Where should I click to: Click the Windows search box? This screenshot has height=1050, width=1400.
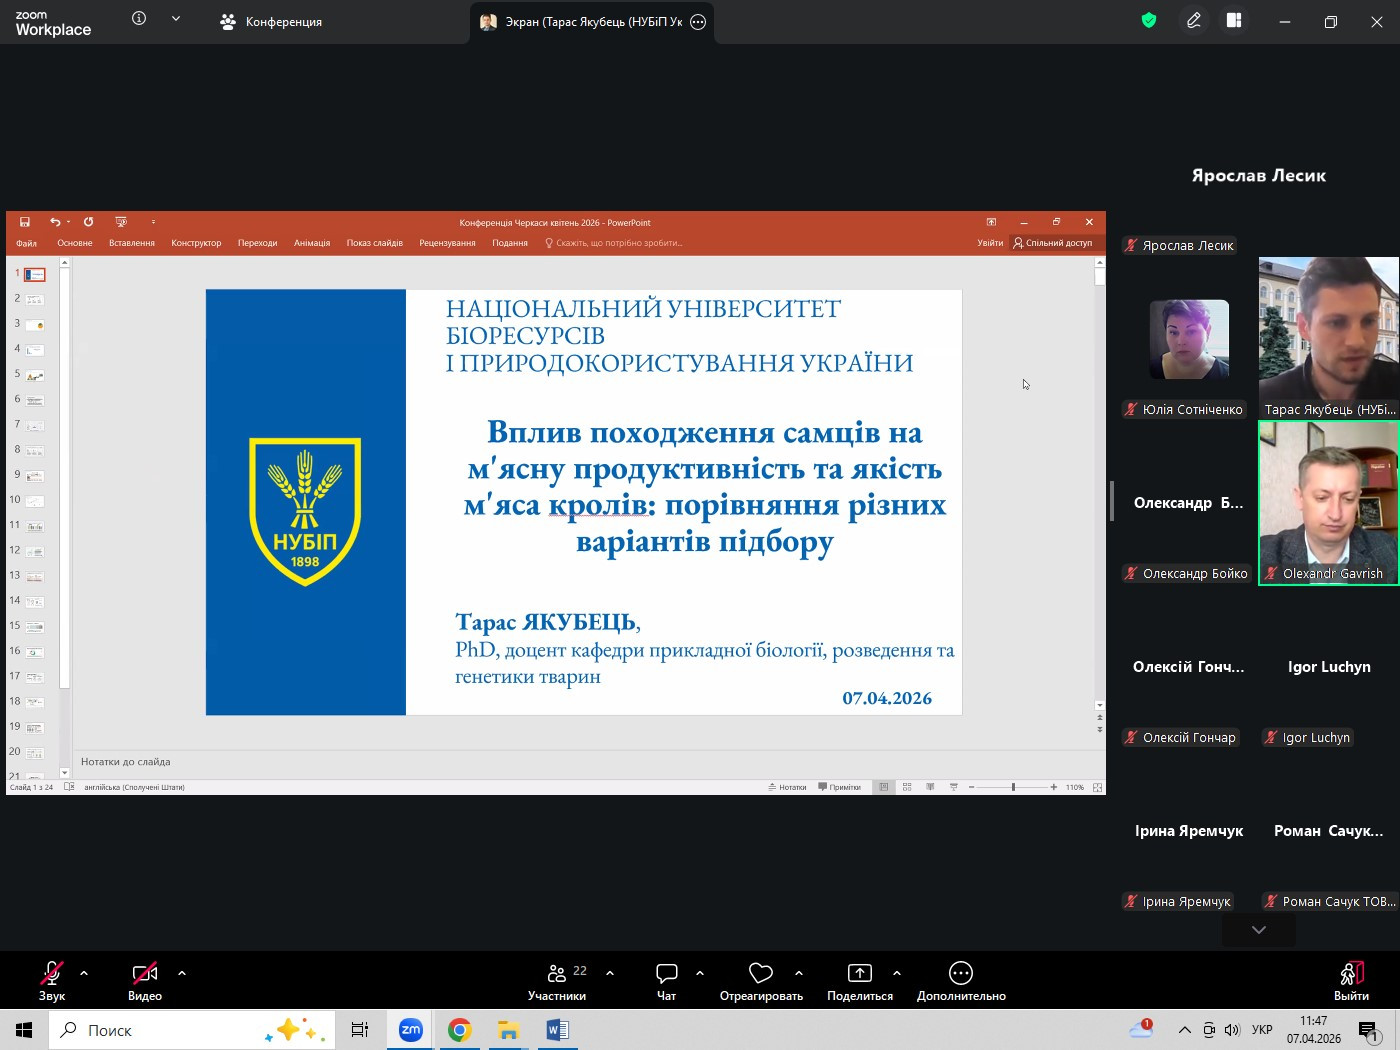click(x=190, y=1030)
